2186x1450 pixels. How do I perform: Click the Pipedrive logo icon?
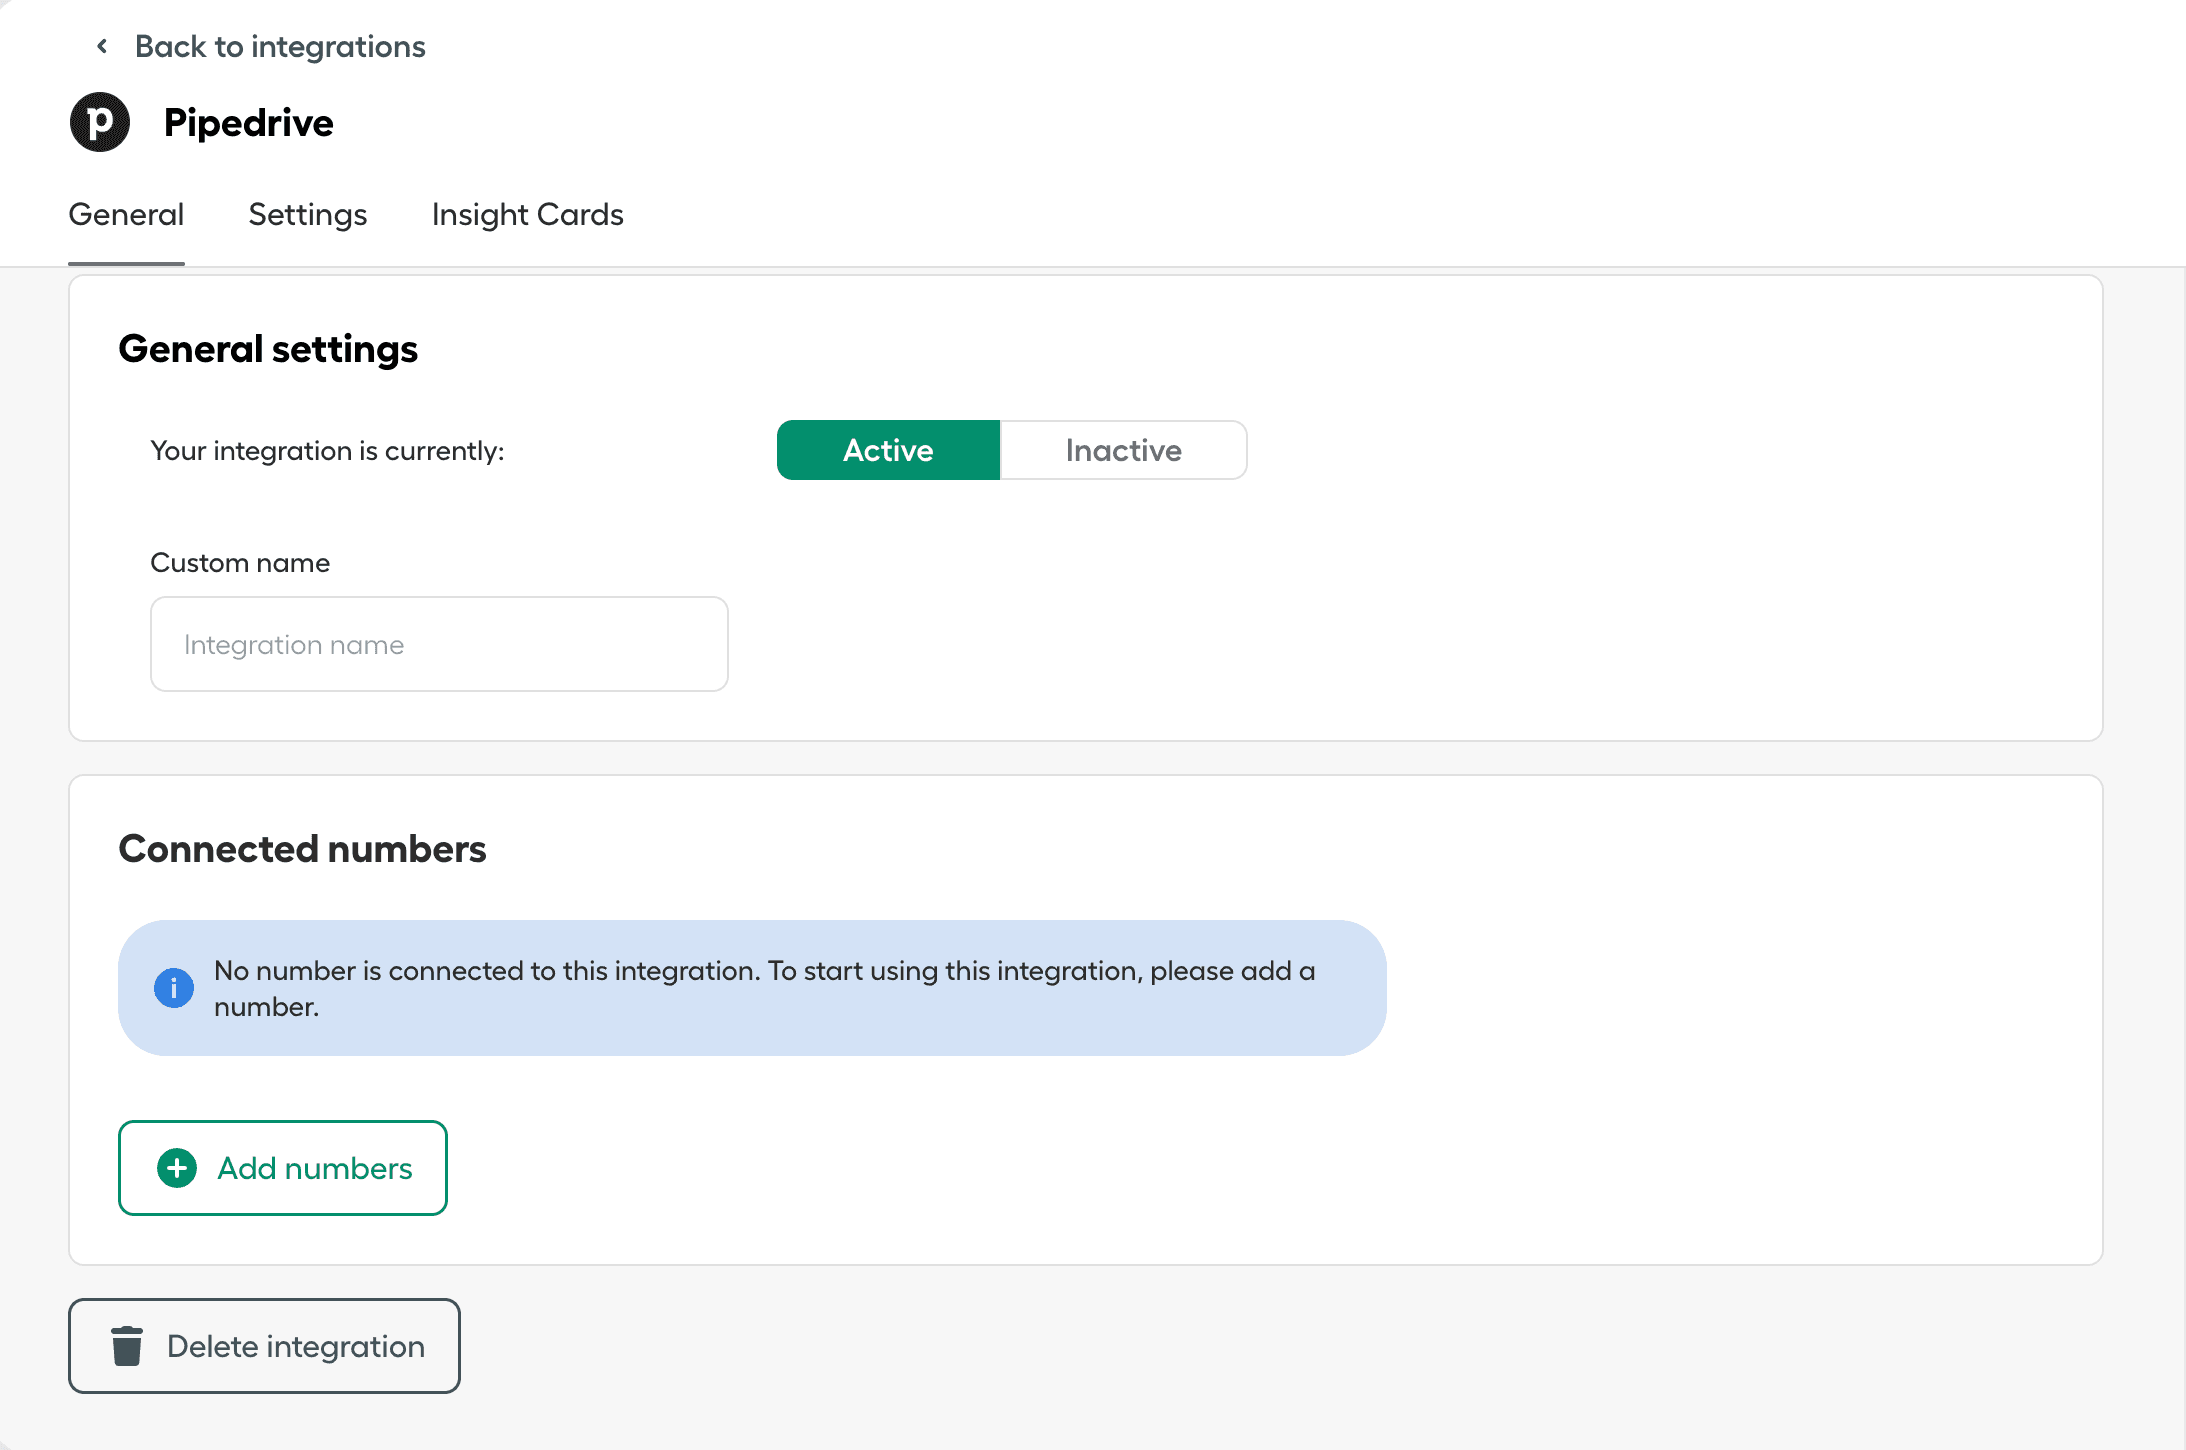click(99, 121)
